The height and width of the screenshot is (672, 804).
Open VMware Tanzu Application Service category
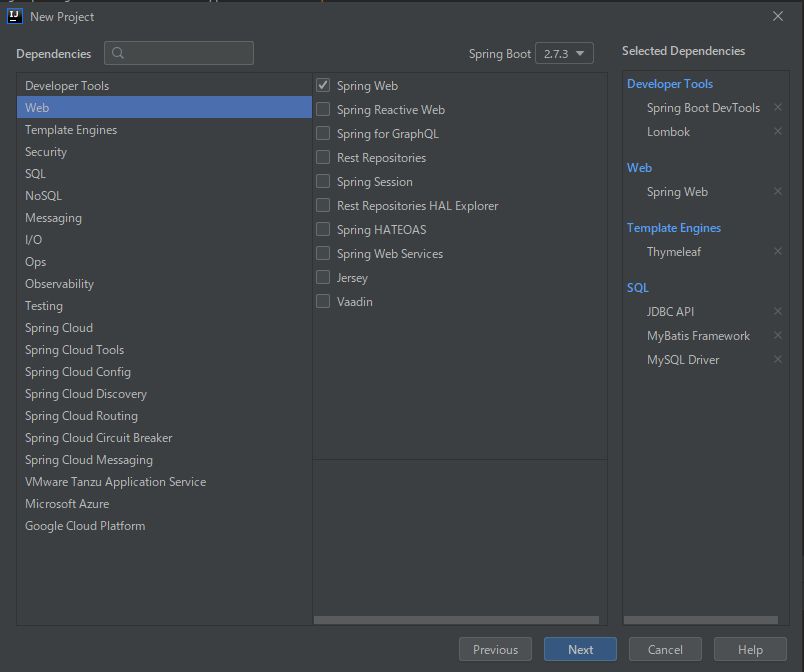tap(164, 482)
